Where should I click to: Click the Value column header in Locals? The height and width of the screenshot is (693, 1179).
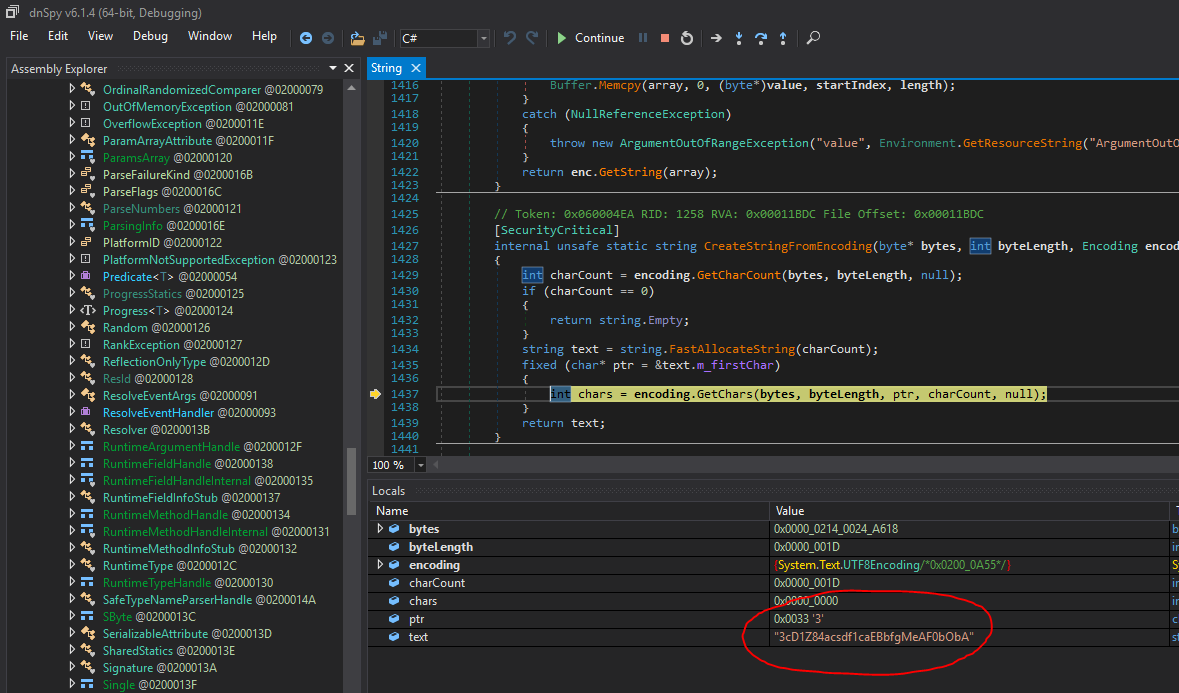pos(969,511)
